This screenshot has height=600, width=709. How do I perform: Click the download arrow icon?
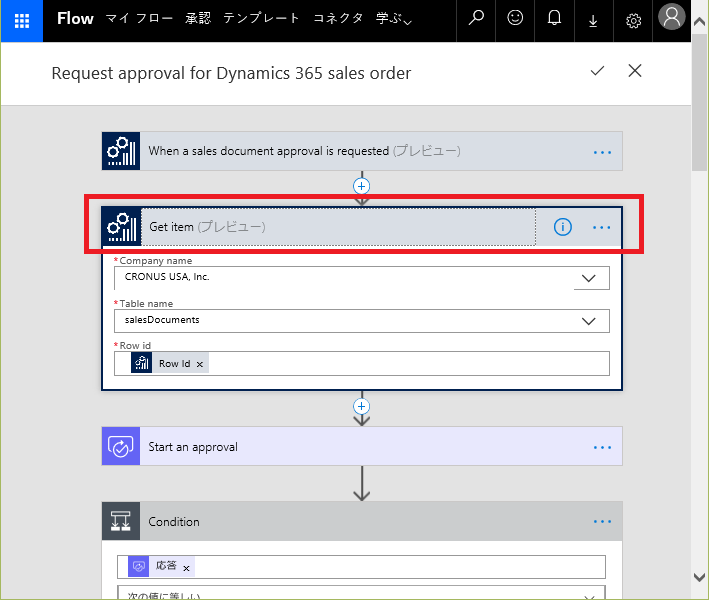[593, 21]
